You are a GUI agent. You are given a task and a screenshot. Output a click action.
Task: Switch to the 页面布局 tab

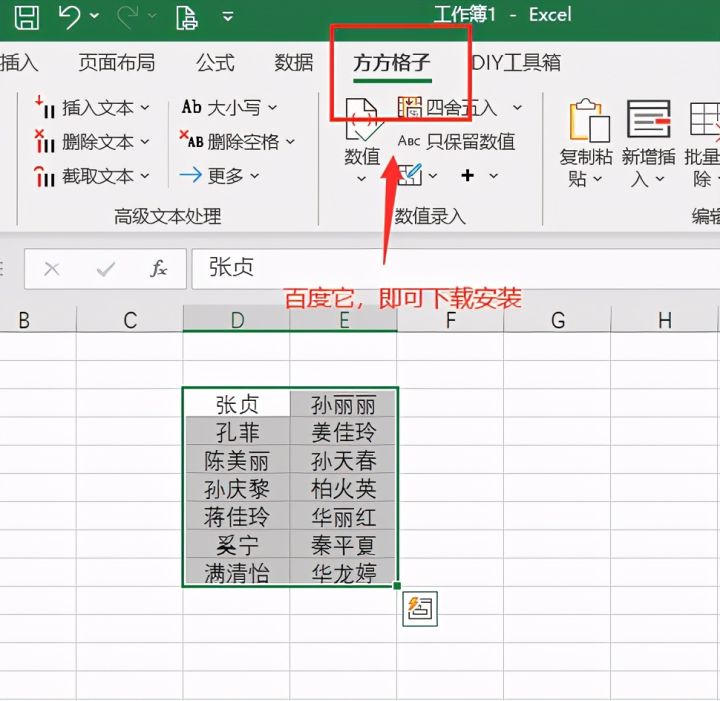click(x=117, y=62)
